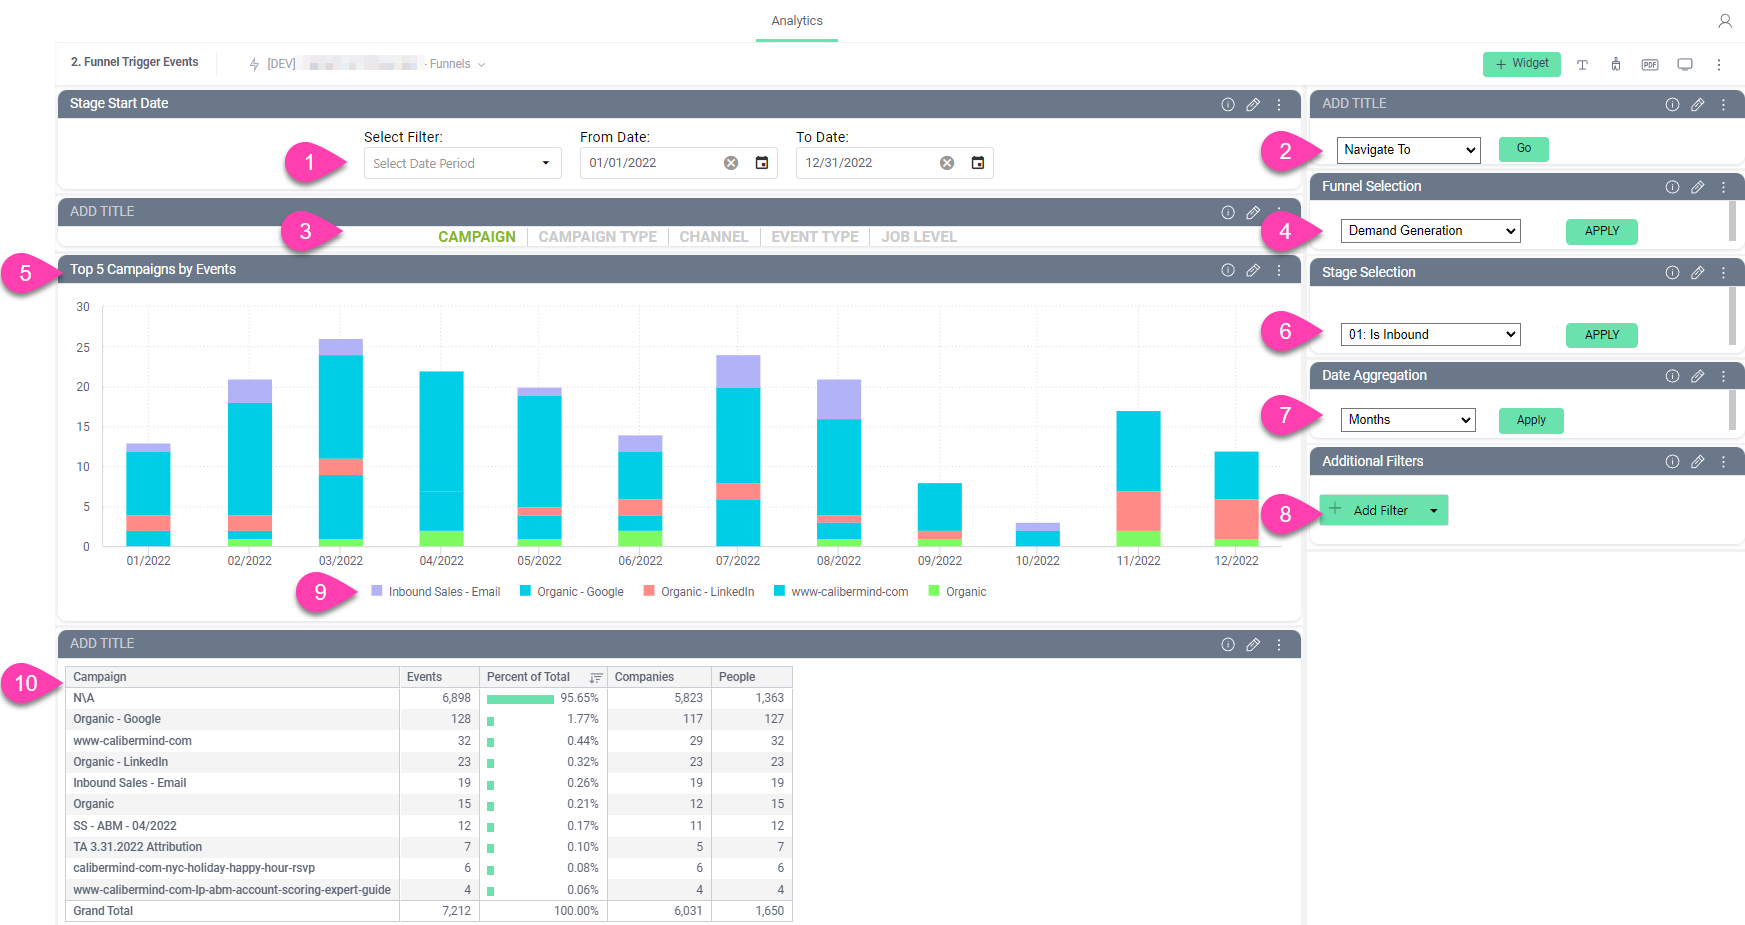
Task: Click the SS - ABM - 04/2022 row
Action: [429, 826]
